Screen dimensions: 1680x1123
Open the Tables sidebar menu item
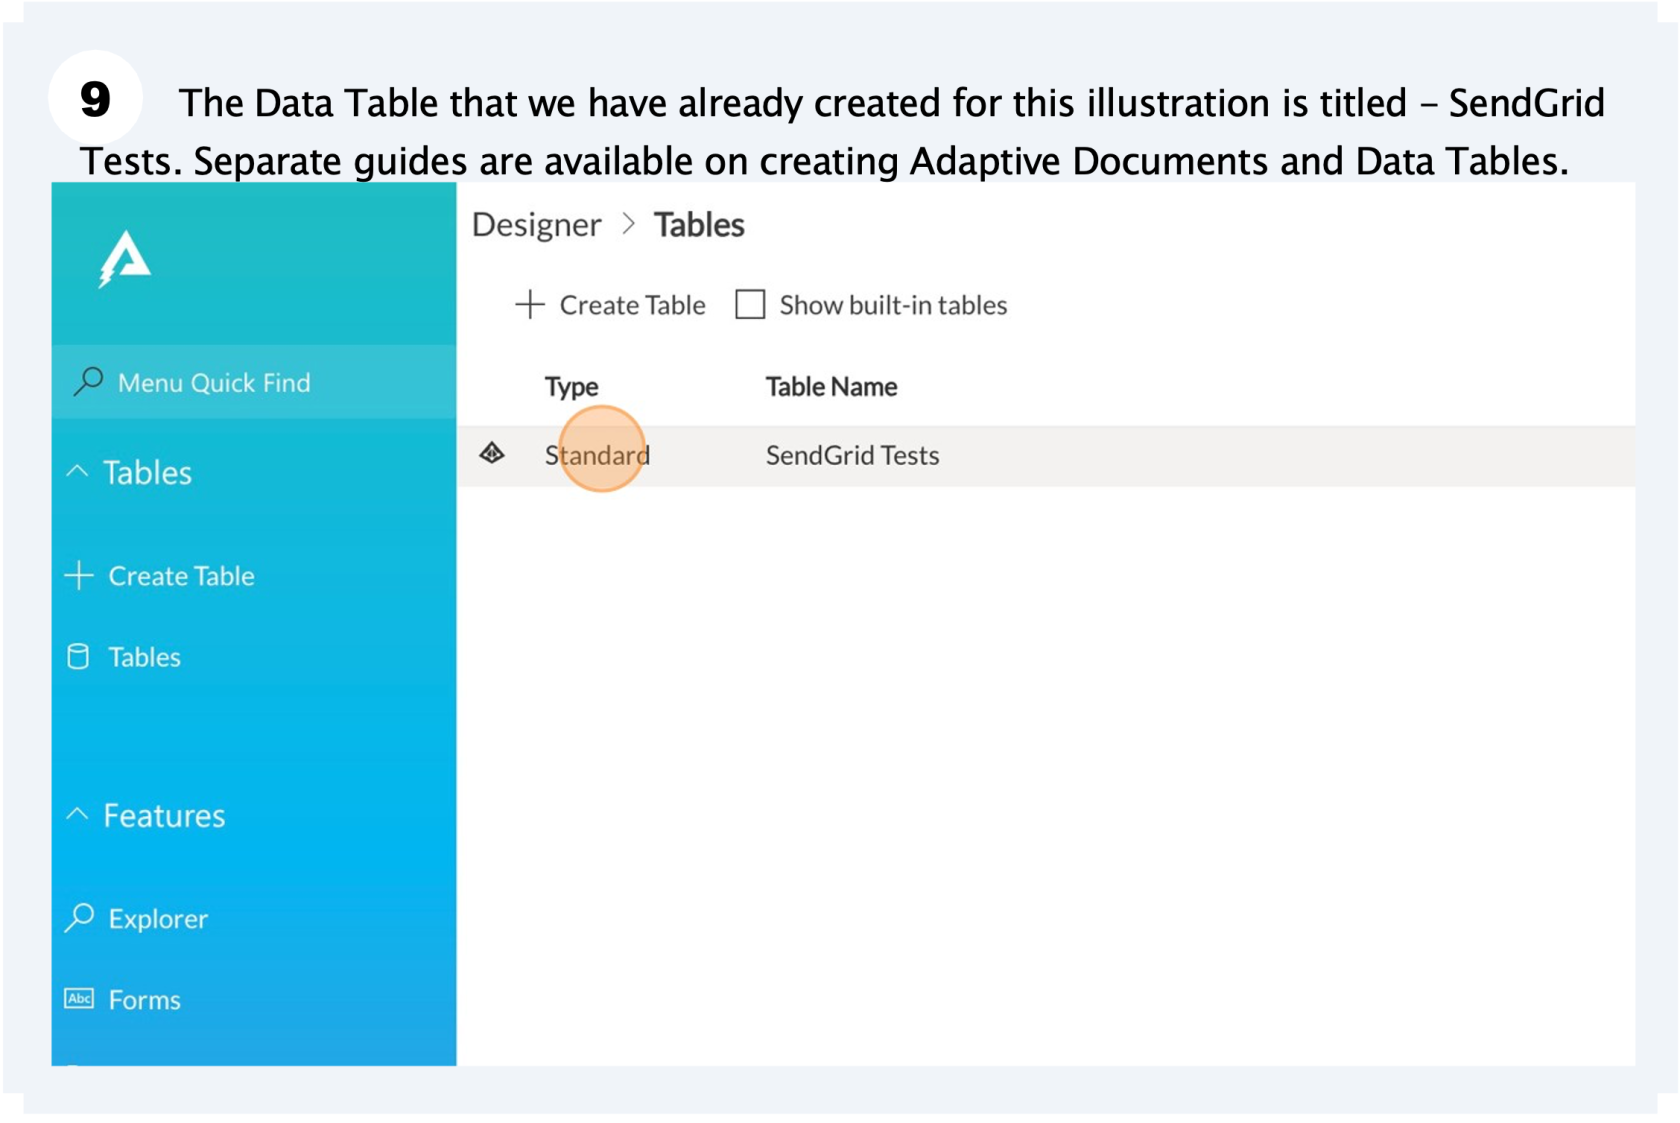point(144,657)
